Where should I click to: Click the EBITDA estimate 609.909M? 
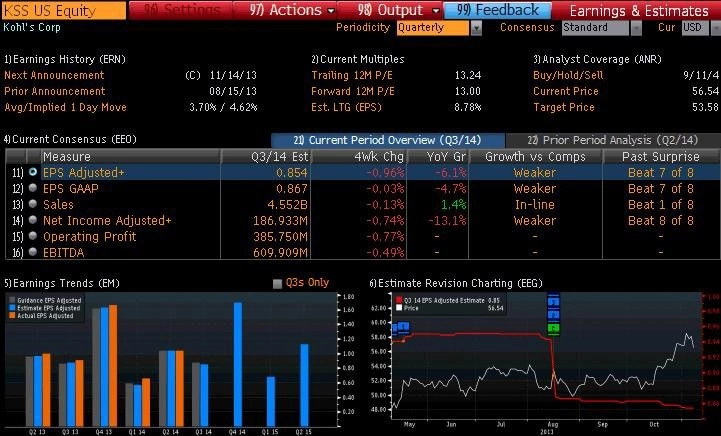(280, 252)
